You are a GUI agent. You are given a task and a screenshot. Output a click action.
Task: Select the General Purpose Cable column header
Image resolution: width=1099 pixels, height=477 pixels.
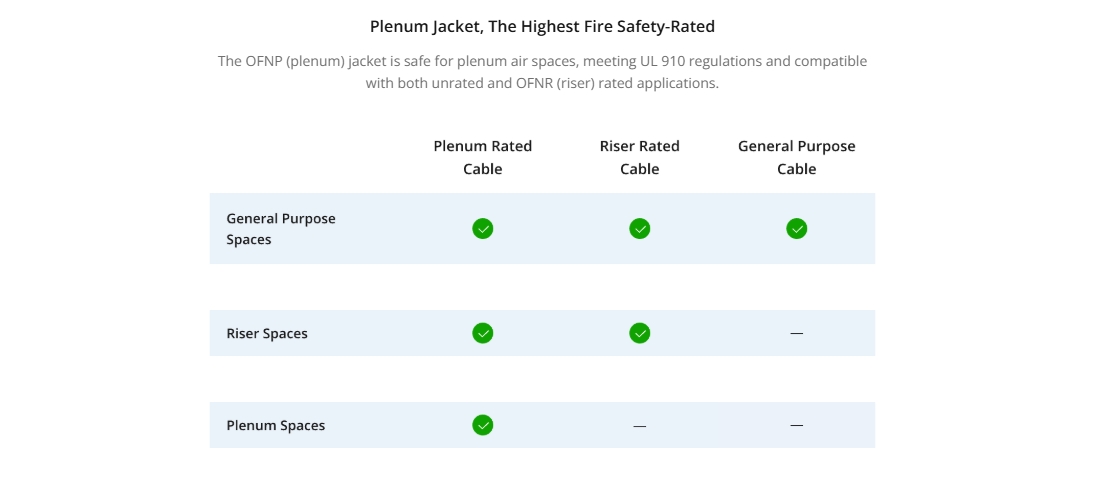tap(796, 158)
